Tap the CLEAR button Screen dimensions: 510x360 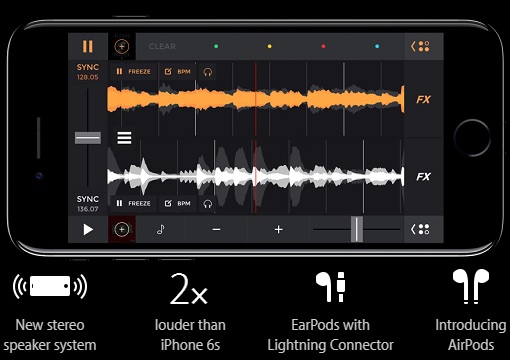pyautogui.click(x=162, y=46)
